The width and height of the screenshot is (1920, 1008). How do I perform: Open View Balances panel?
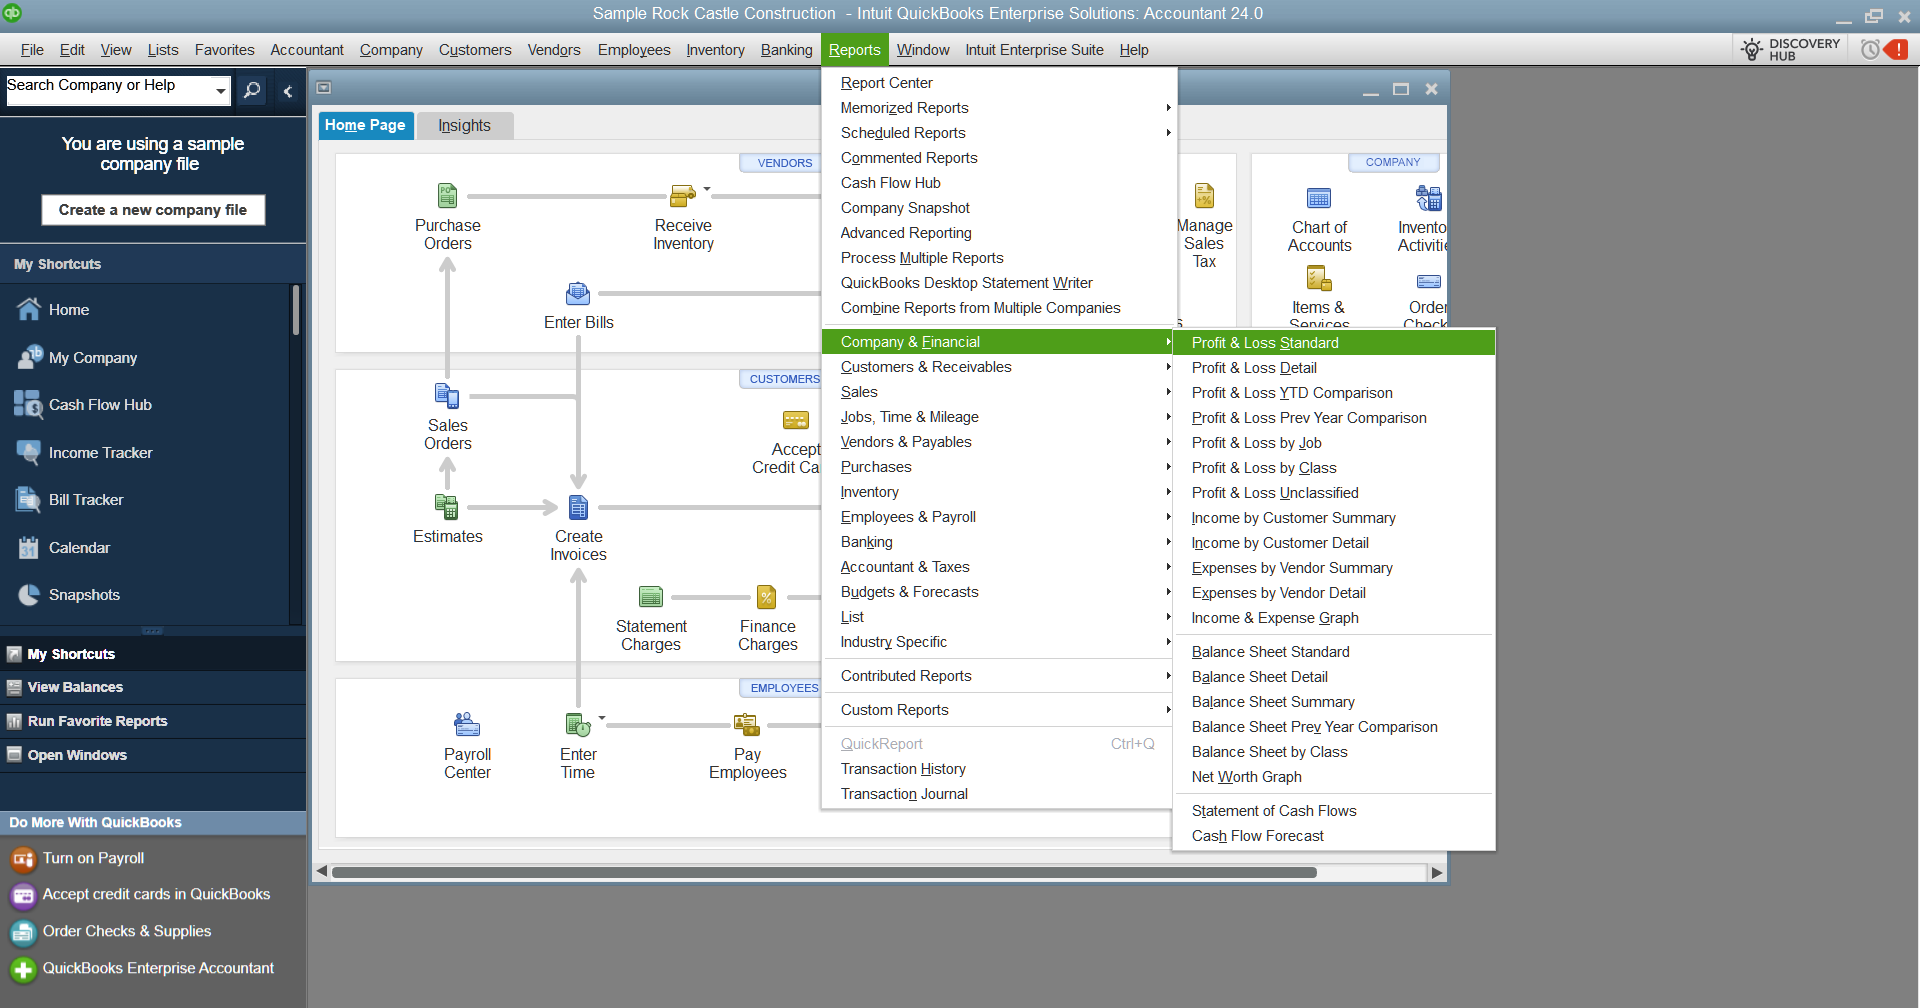click(153, 687)
